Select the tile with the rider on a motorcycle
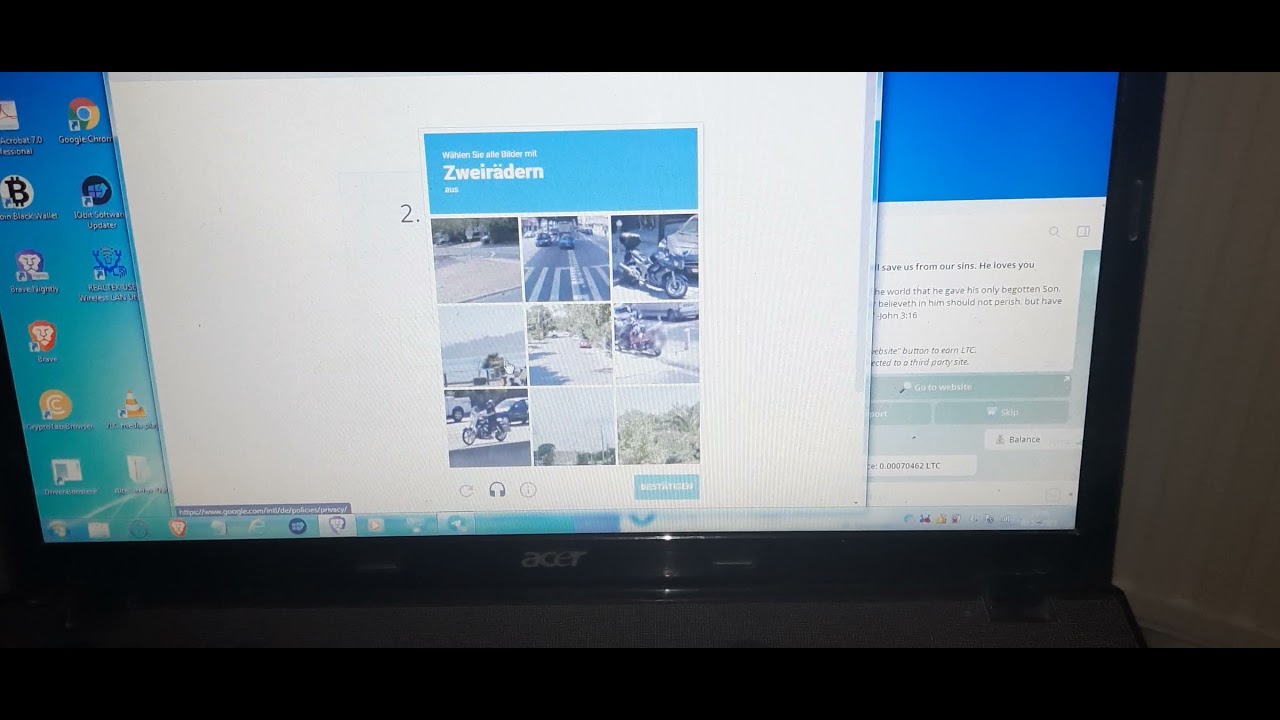This screenshot has height=720, width=1280. [488, 428]
